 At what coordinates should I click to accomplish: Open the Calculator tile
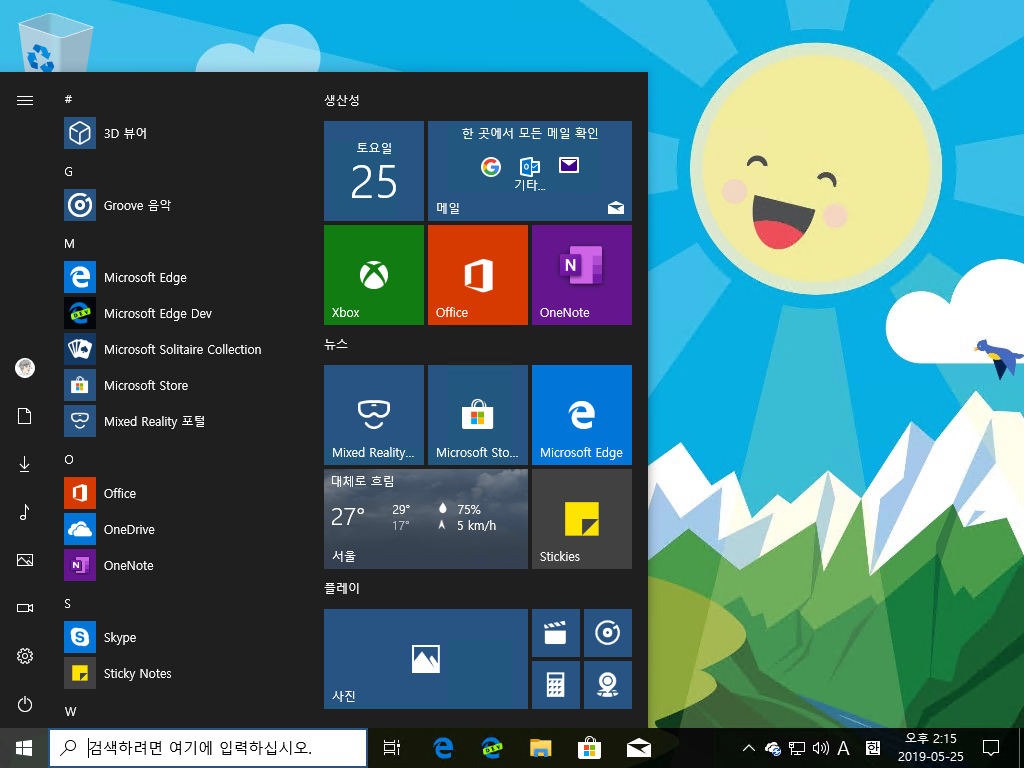pyautogui.click(x=556, y=685)
